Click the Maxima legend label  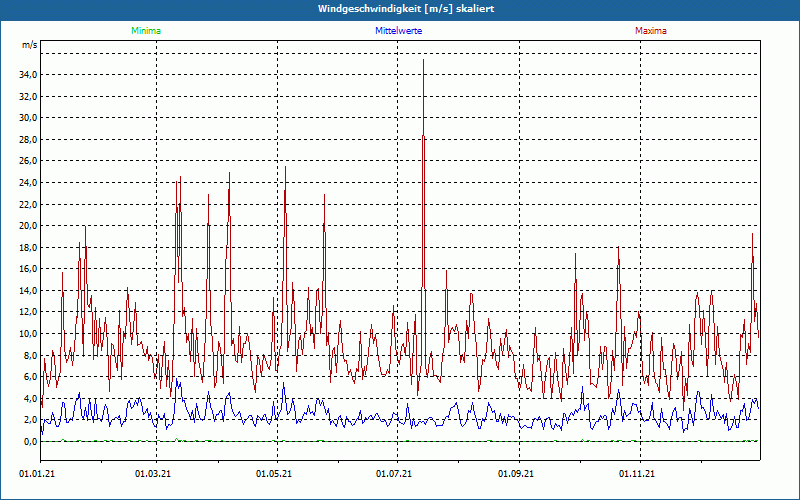click(651, 31)
